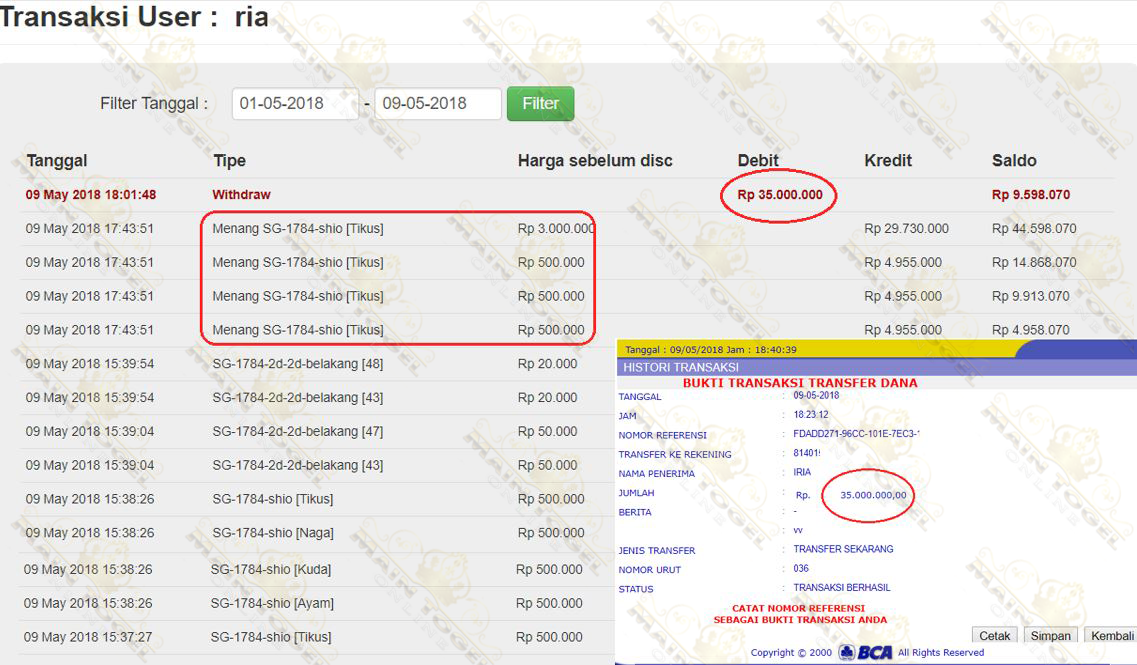
Task: Click the HISTORI TRANSAKSI header bar
Action: pos(875,367)
